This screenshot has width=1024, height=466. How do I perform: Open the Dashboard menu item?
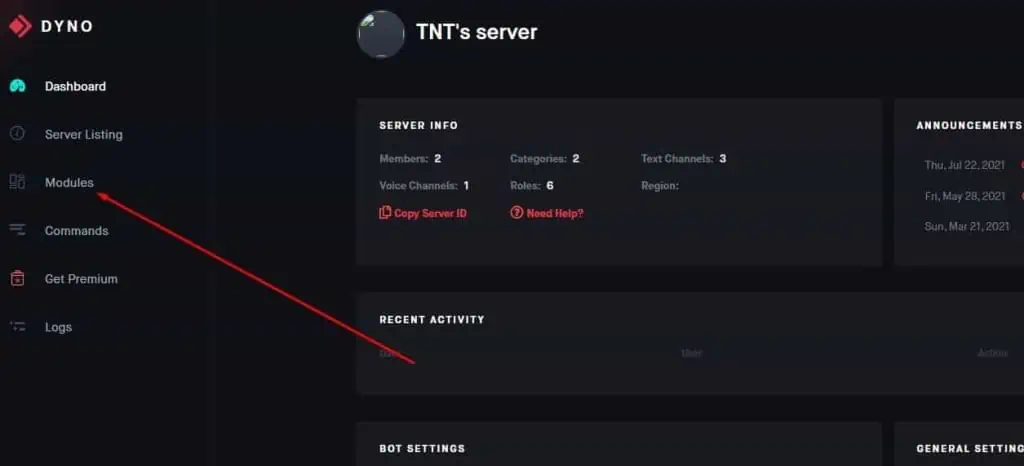[x=75, y=86]
